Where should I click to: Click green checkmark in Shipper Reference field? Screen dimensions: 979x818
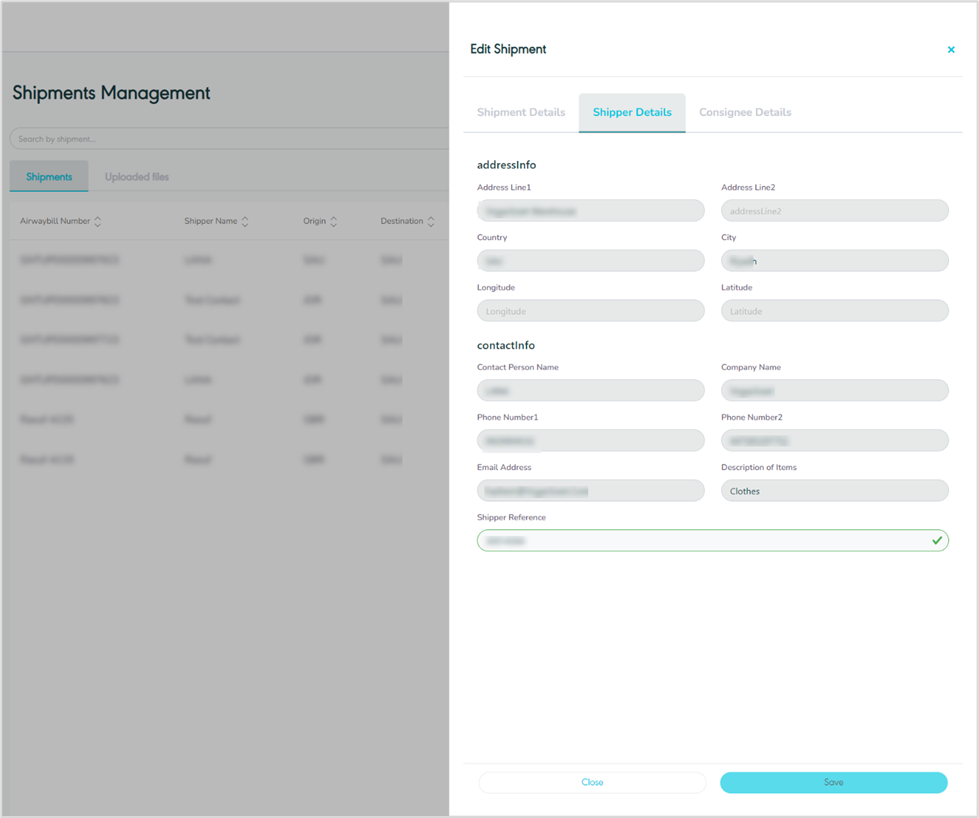coord(937,540)
